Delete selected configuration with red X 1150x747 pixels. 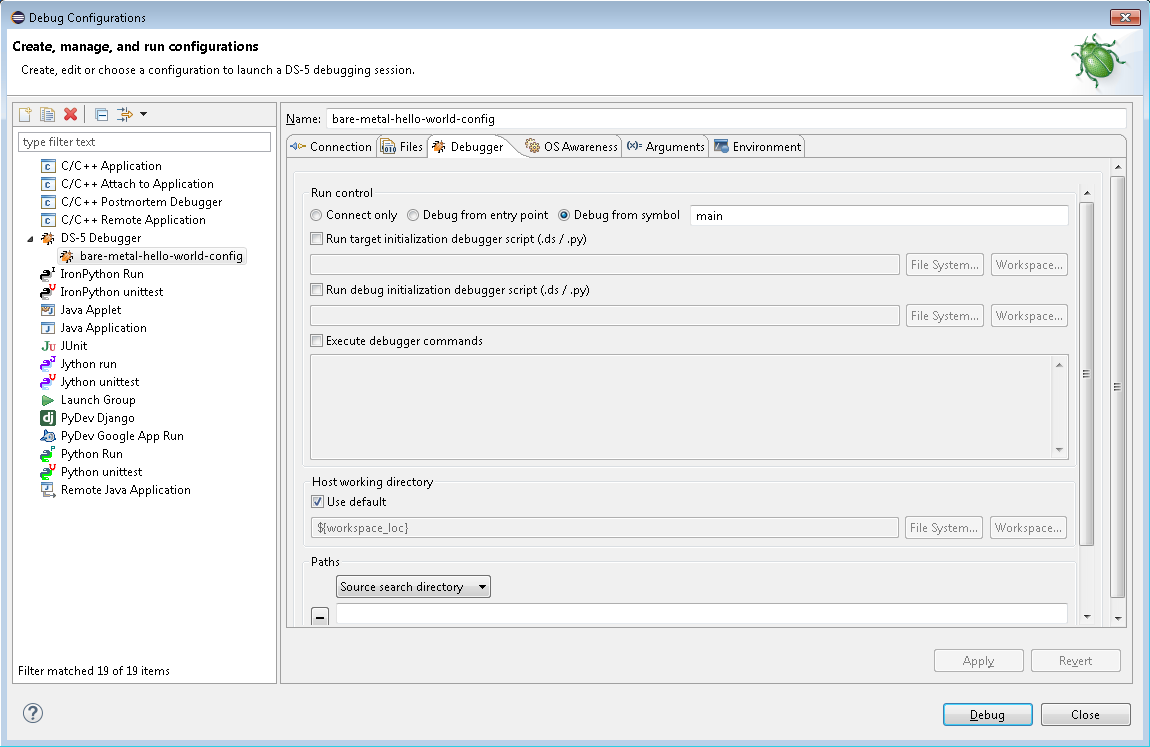(x=70, y=114)
